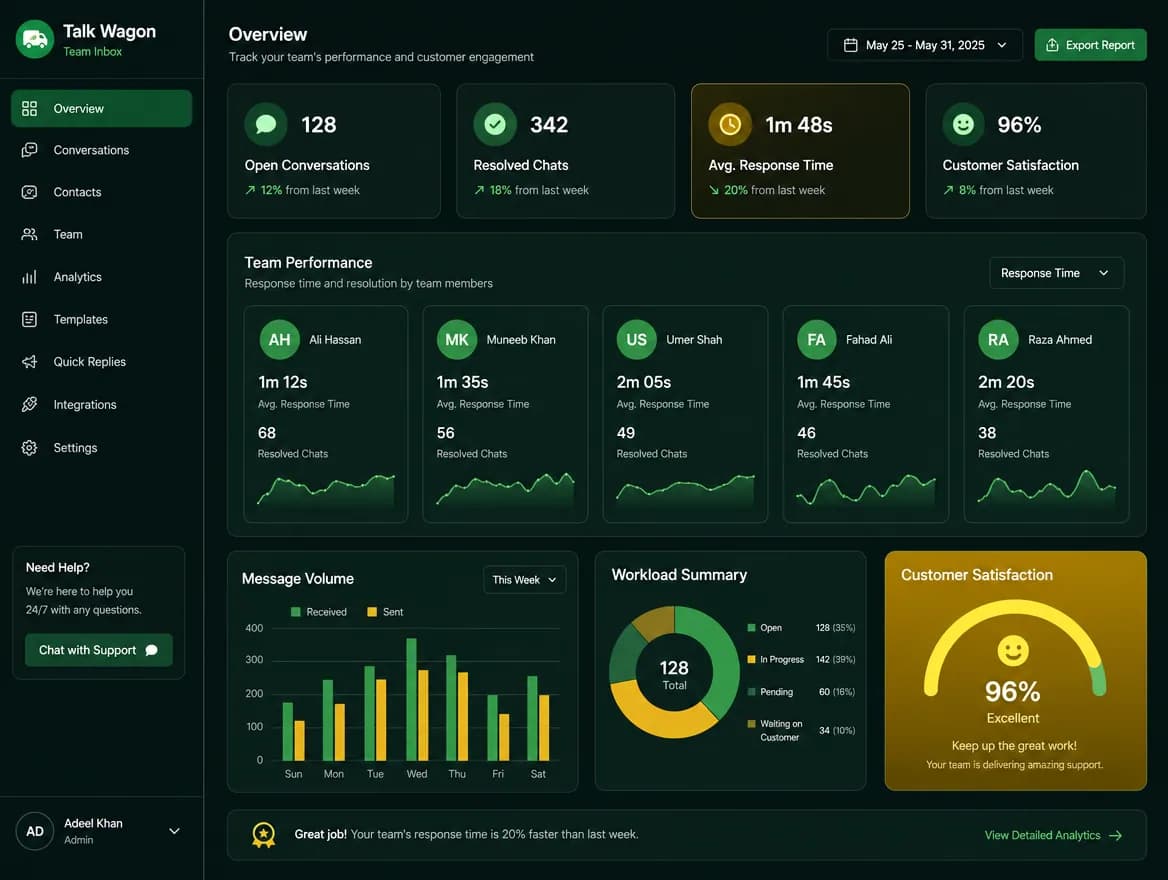Open Contacts from the sidebar

[x=101, y=192]
